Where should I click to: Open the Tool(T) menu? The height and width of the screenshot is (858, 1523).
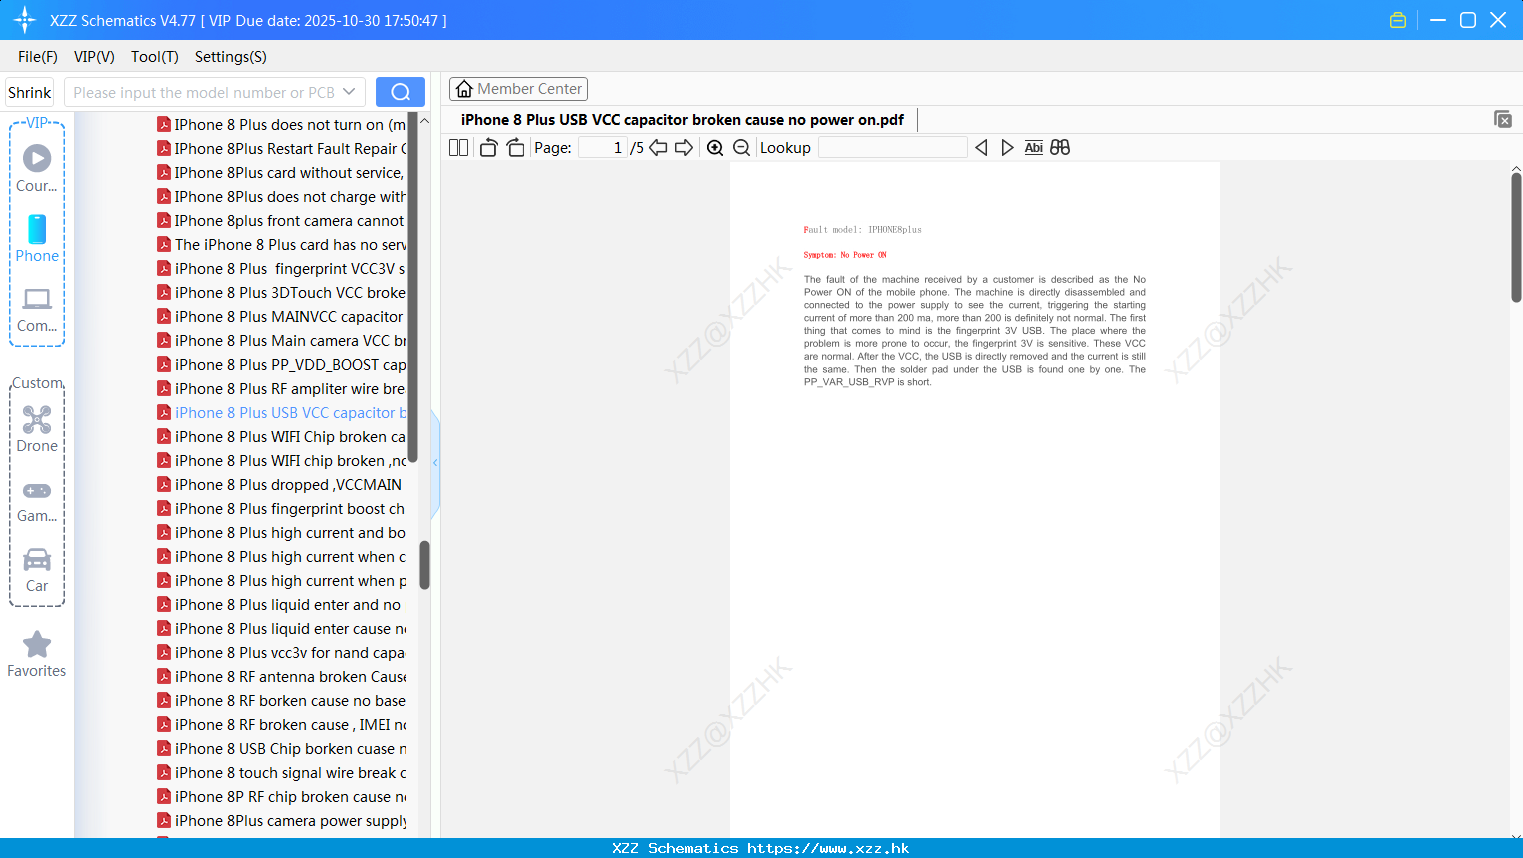(155, 57)
